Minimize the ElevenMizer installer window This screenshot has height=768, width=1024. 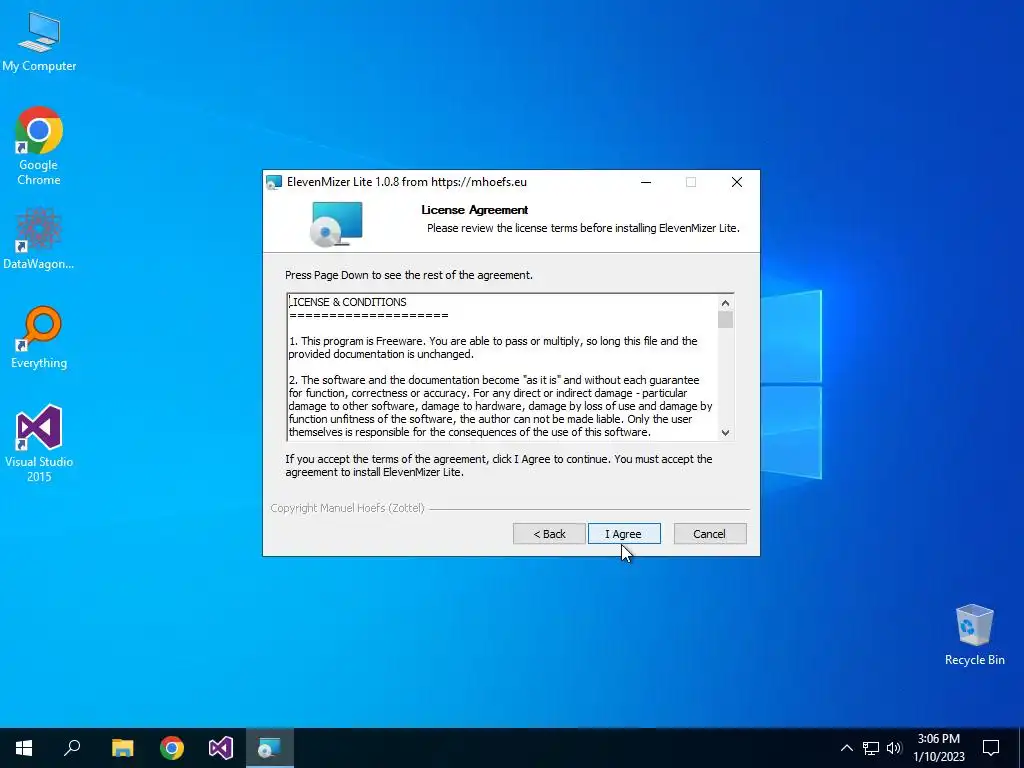[x=646, y=182]
